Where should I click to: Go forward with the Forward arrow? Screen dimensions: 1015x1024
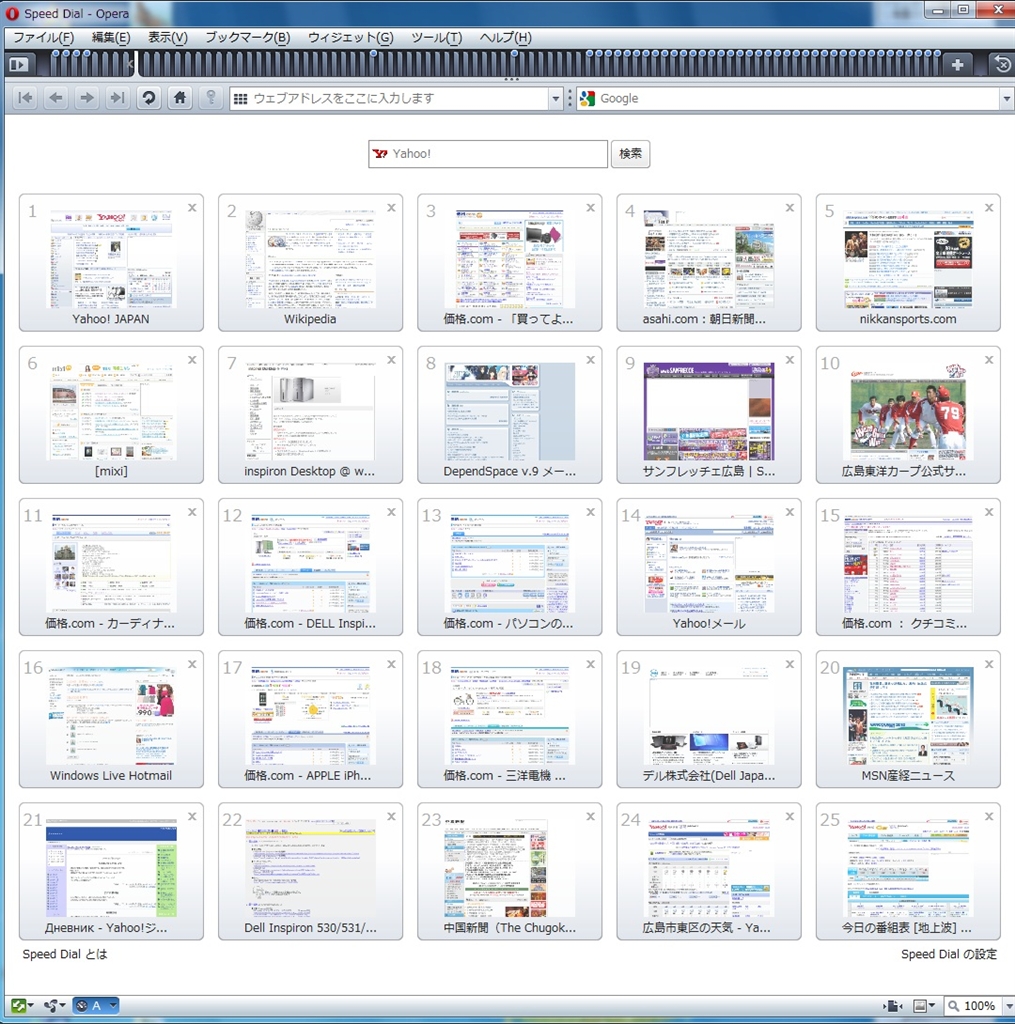point(86,98)
